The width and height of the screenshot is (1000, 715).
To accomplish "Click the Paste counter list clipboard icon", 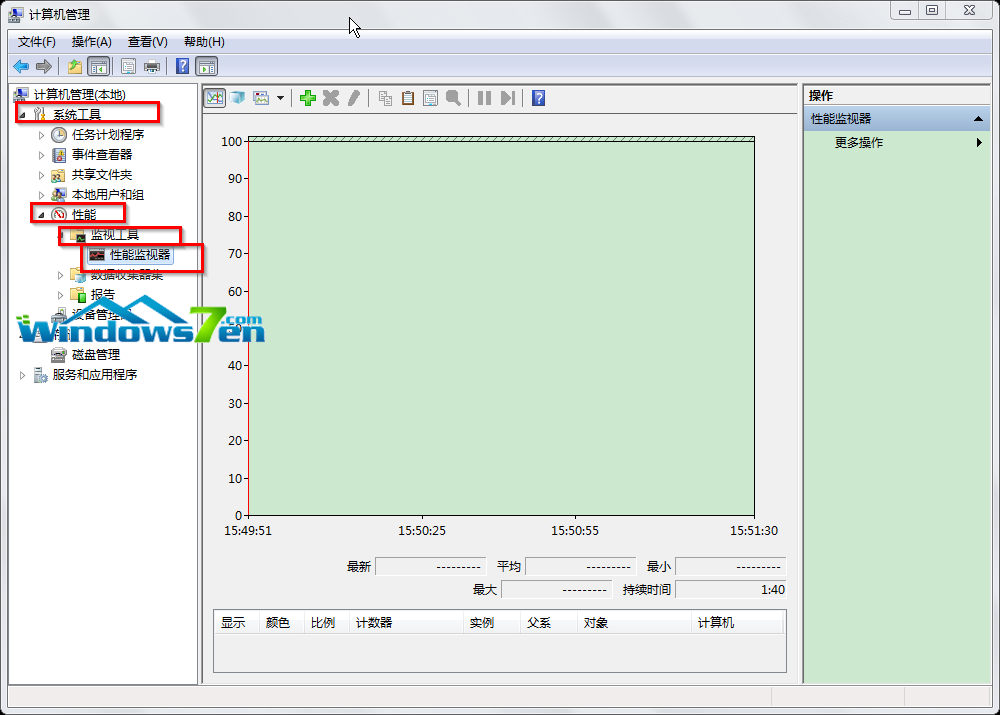I will click(x=408, y=98).
